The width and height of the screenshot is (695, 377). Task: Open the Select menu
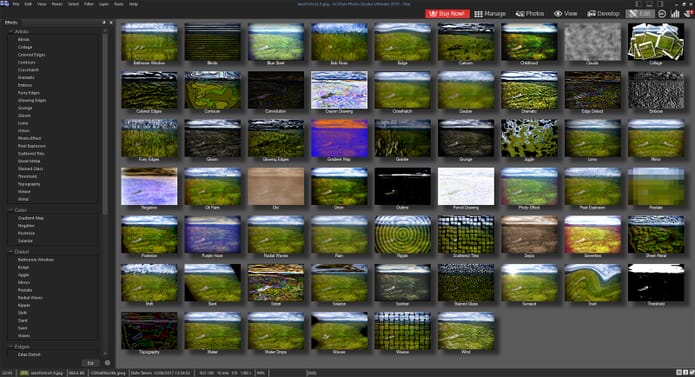coord(73,4)
